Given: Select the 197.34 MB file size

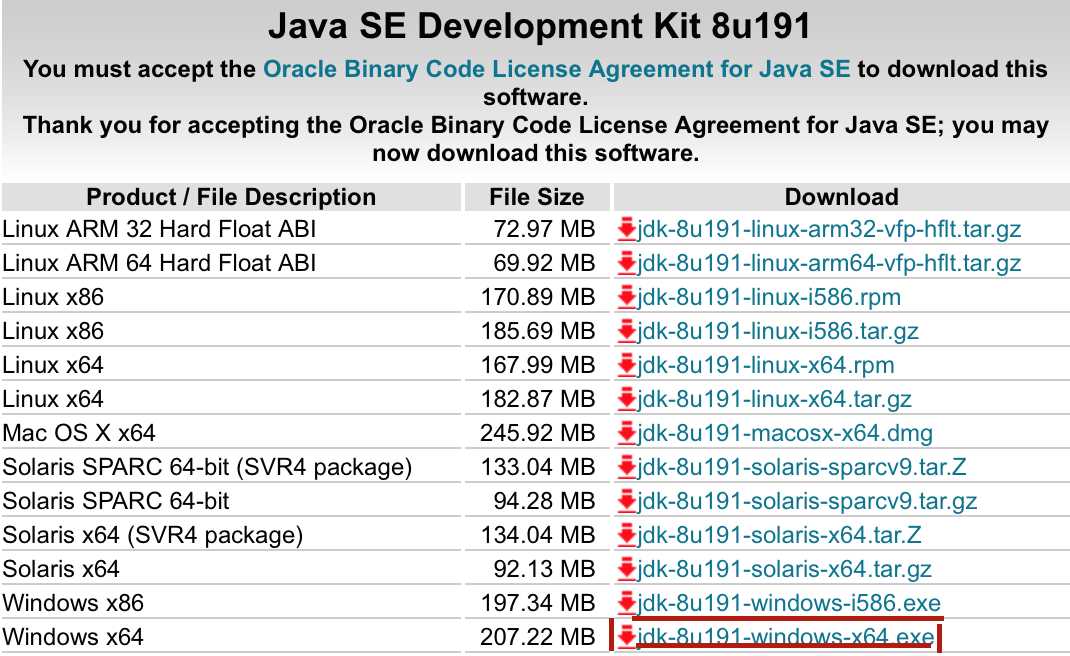Looking at the screenshot, I should click(538, 603).
